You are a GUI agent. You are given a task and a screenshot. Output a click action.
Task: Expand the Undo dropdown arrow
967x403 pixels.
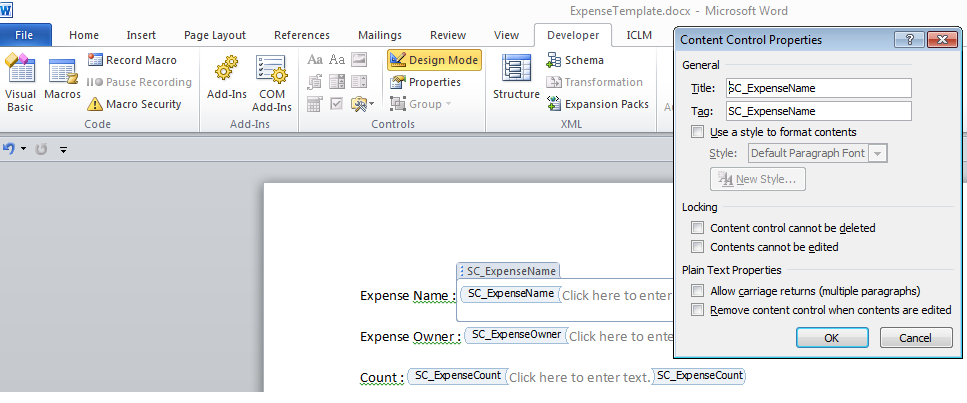click(23, 149)
